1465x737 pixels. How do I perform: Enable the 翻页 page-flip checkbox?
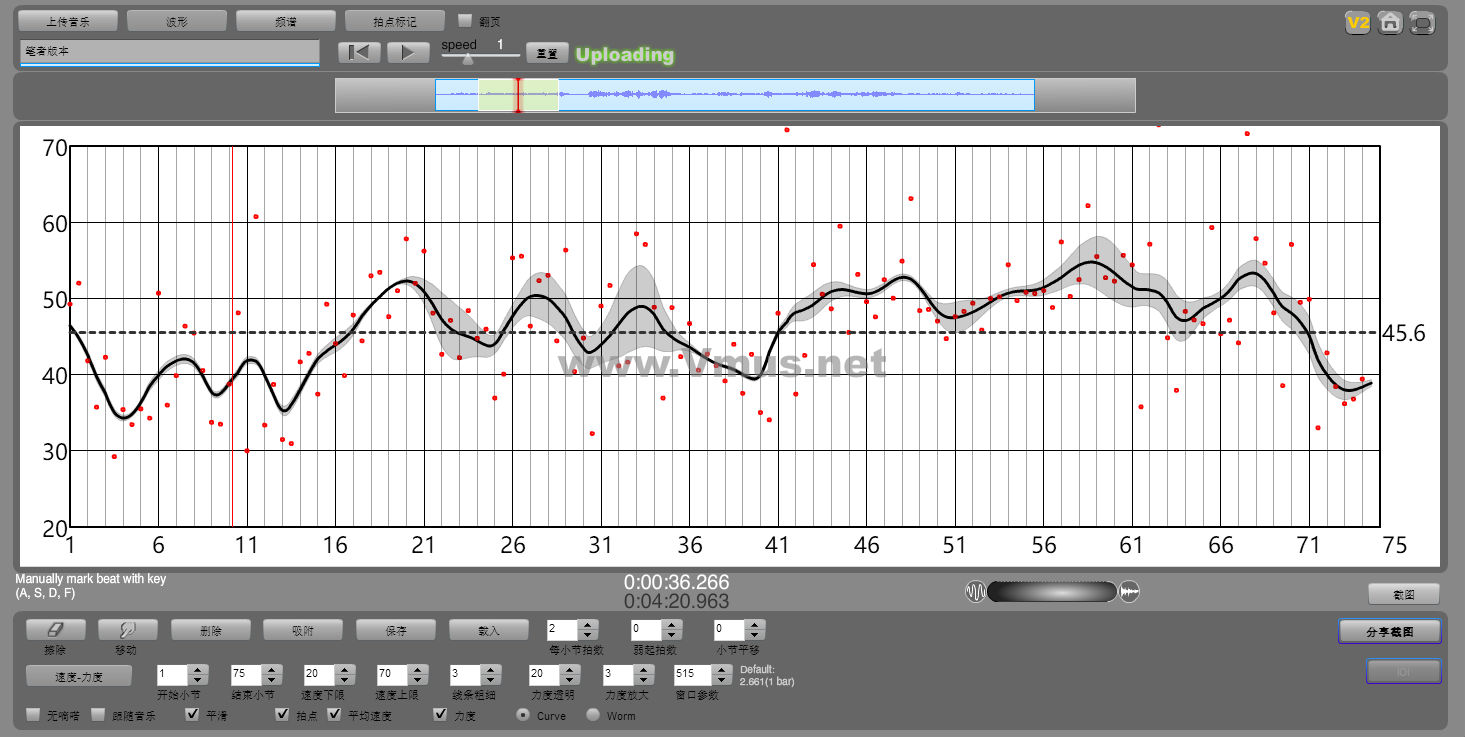point(465,20)
